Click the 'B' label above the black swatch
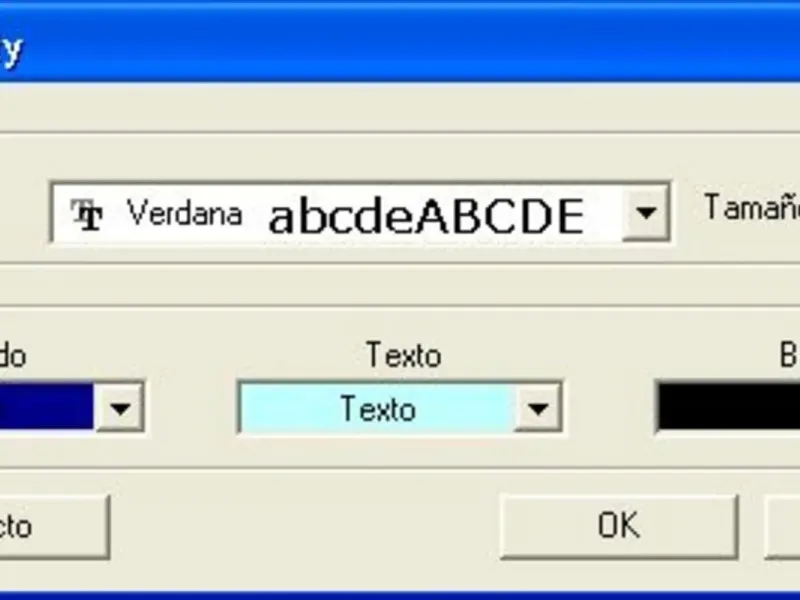This screenshot has height=600, width=800. click(x=789, y=355)
